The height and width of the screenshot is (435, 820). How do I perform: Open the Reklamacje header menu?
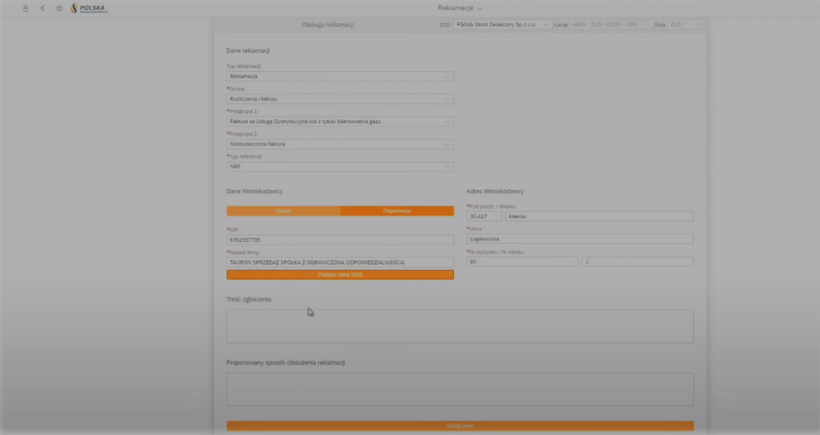(x=460, y=8)
